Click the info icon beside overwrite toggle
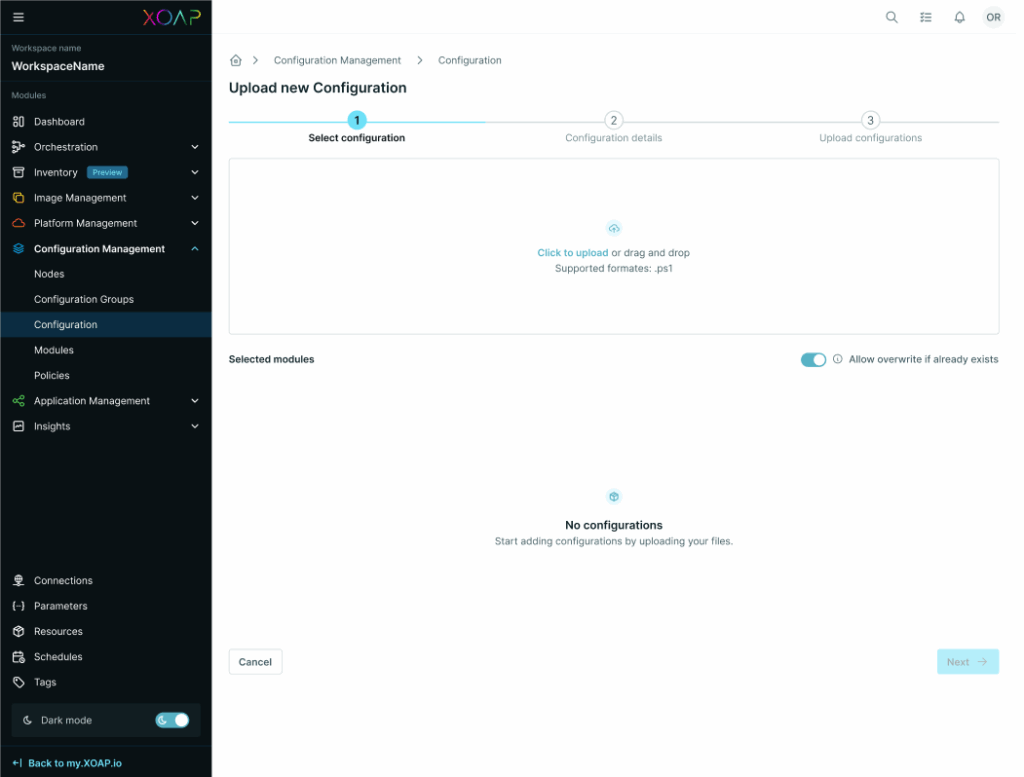This screenshot has height=777, width=1024. coord(836,359)
